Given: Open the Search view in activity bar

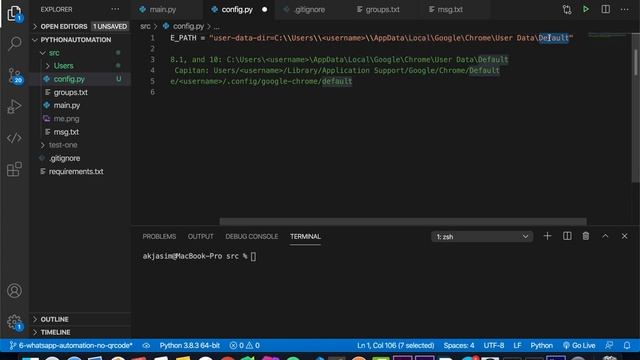Looking at the screenshot, I should [x=15, y=43].
